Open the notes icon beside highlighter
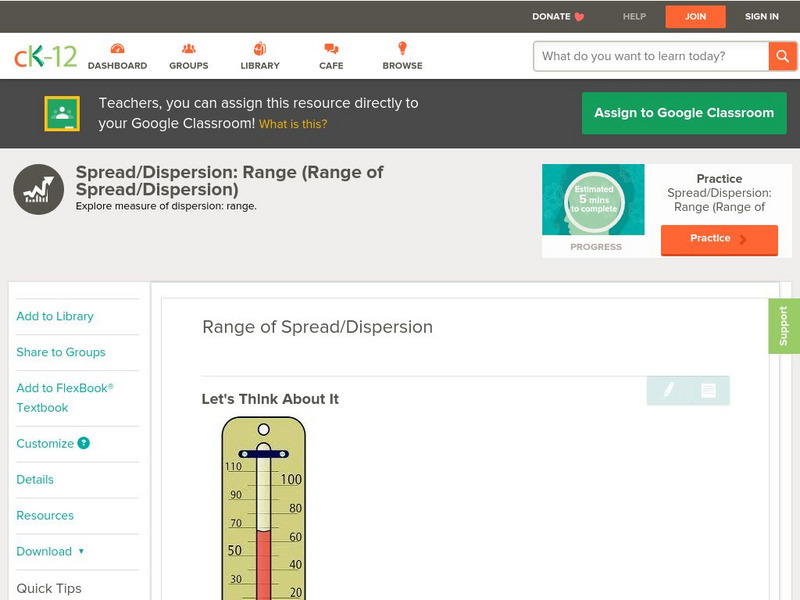Viewport: 800px width, 600px height. (708, 390)
